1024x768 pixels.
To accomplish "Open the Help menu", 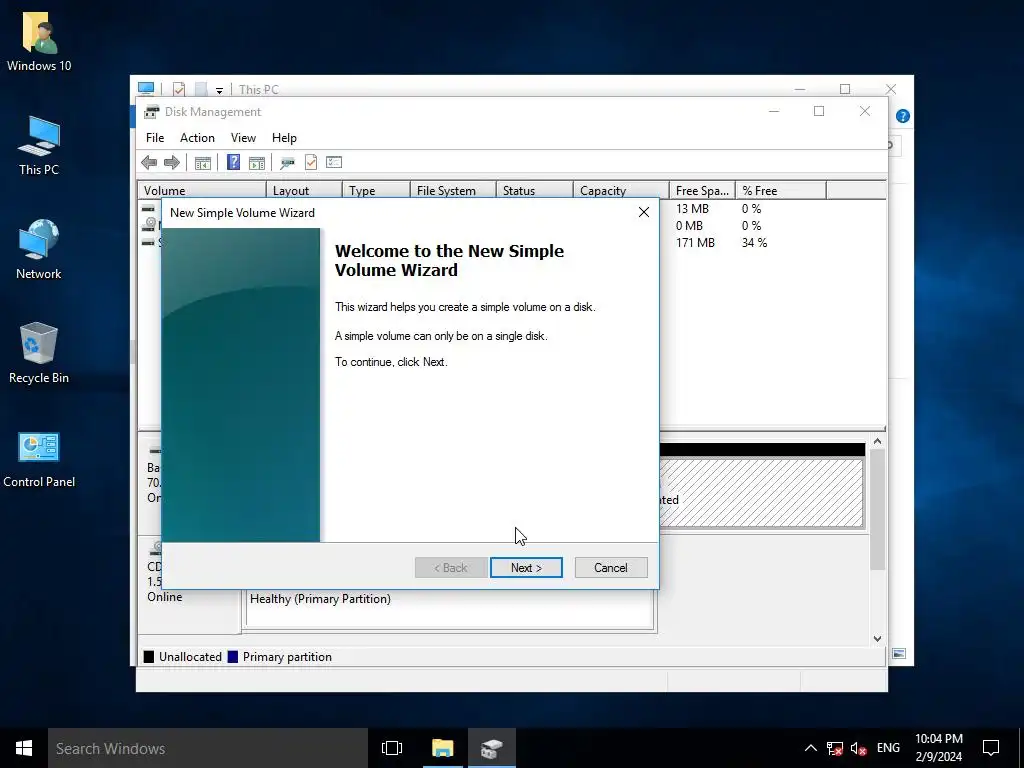I will [284, 138].
